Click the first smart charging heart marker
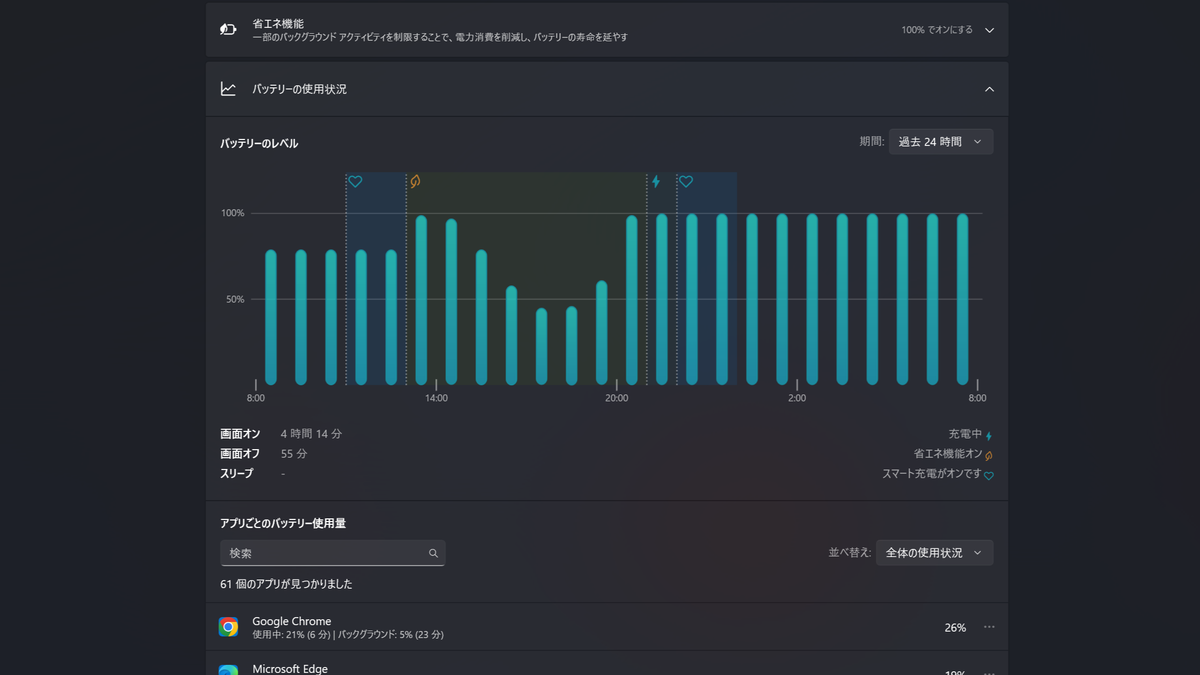 pyautogui.click(x=355, y=182)
